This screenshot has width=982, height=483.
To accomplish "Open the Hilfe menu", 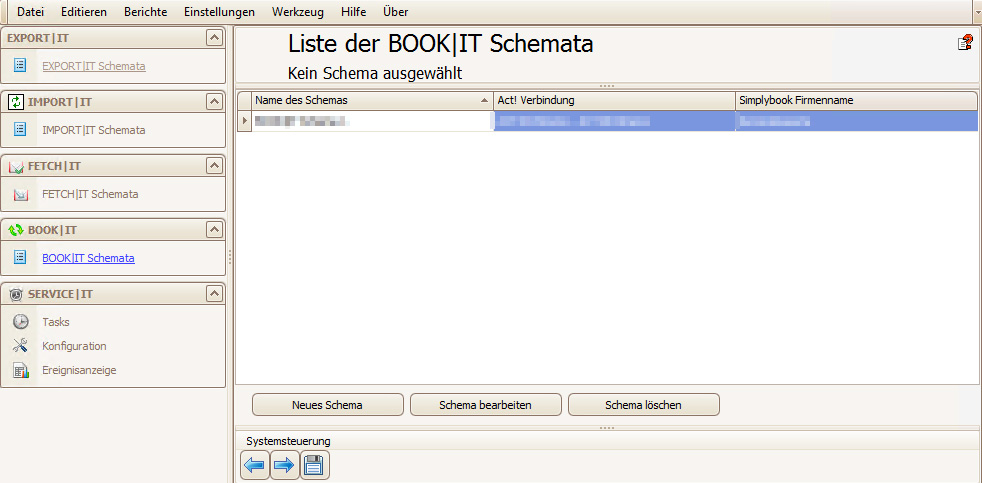I will pos(353,12).
